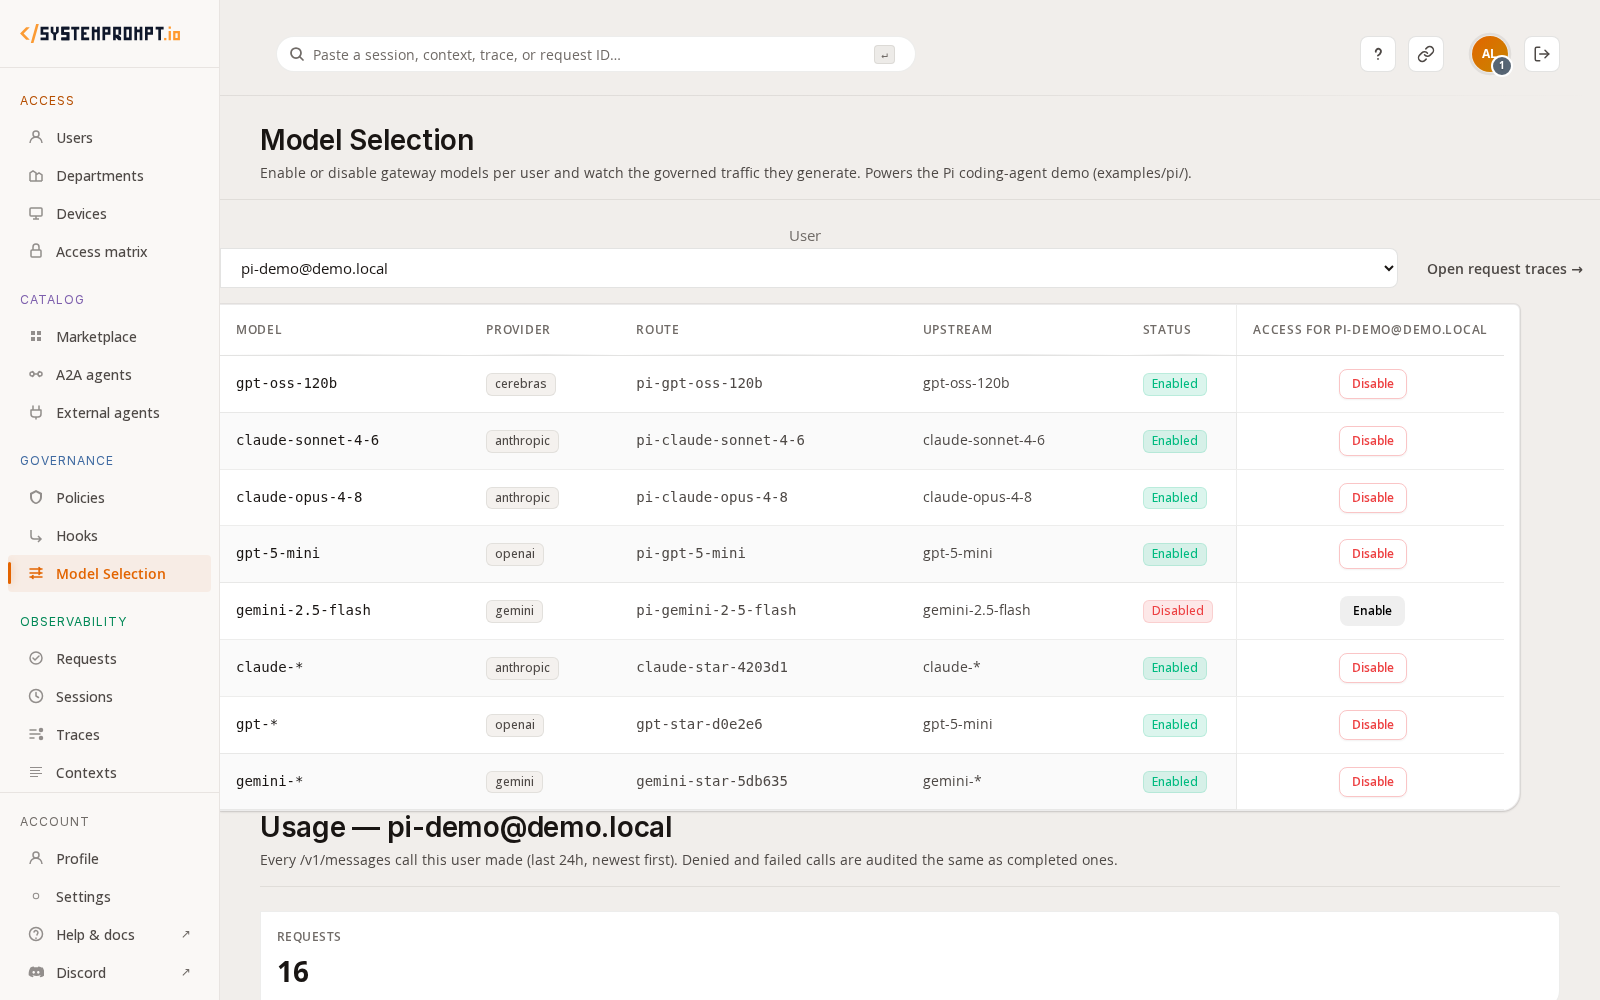1600x1000 pixels.
Task: Open help via the question mark button
Action: [1378, 54]
